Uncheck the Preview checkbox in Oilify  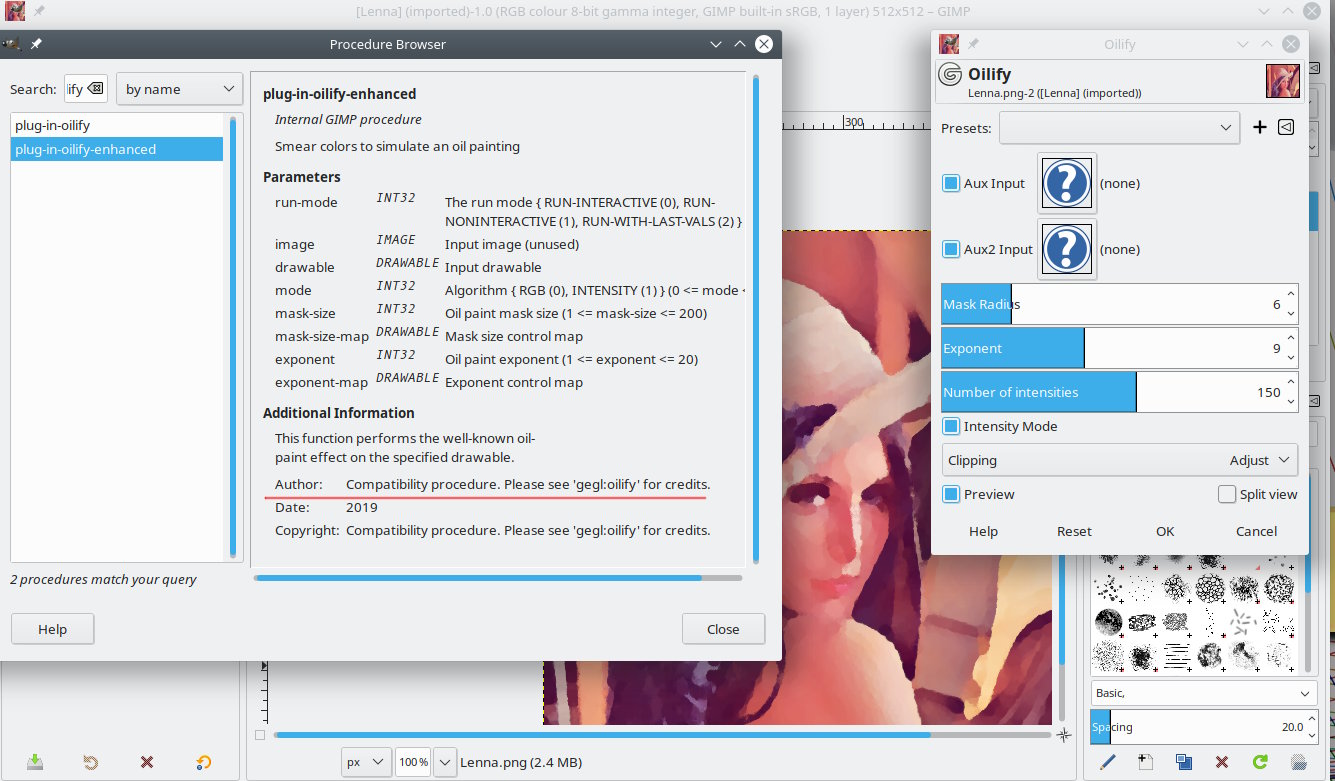click(951, 494)
